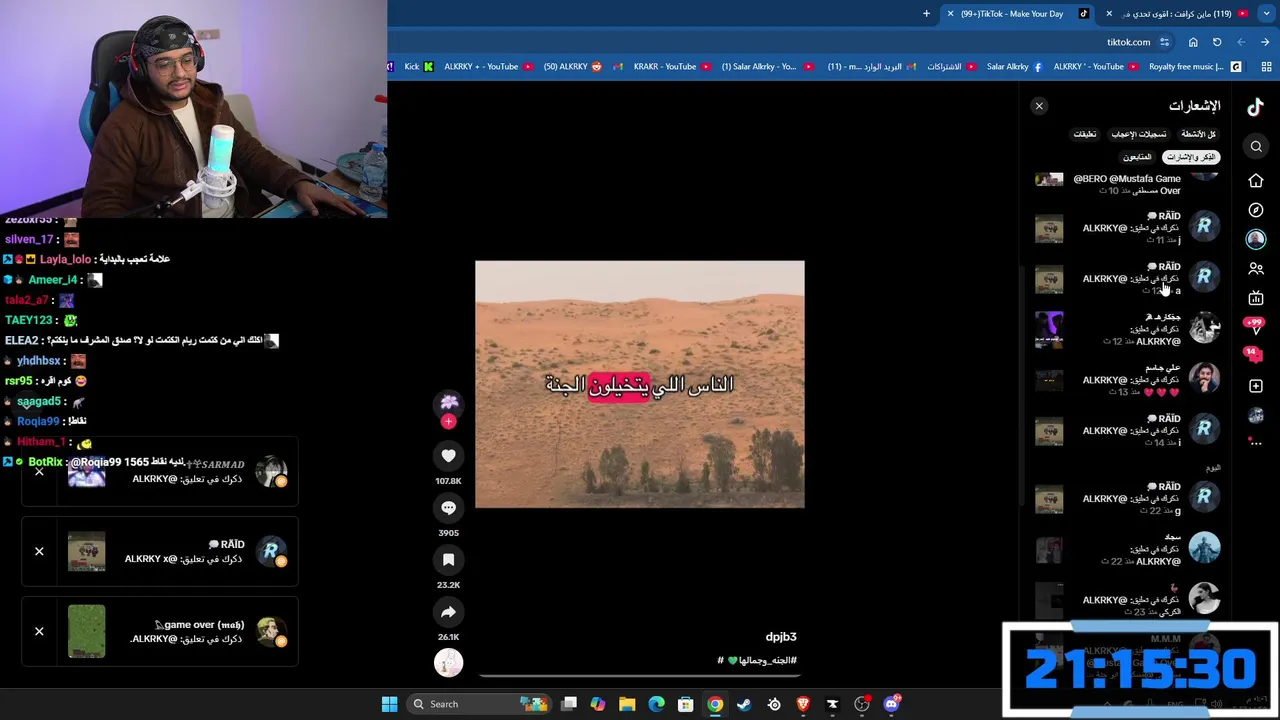The image size is (1280, 720).
Task: Open the 'Salar Alkrky' Facebook bookmark
Action: [1014, 67]
